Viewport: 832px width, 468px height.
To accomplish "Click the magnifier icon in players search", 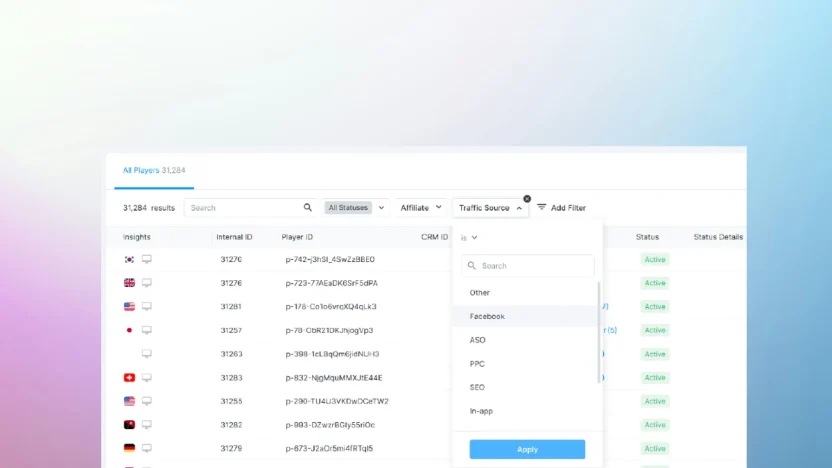I will [308, 207].
